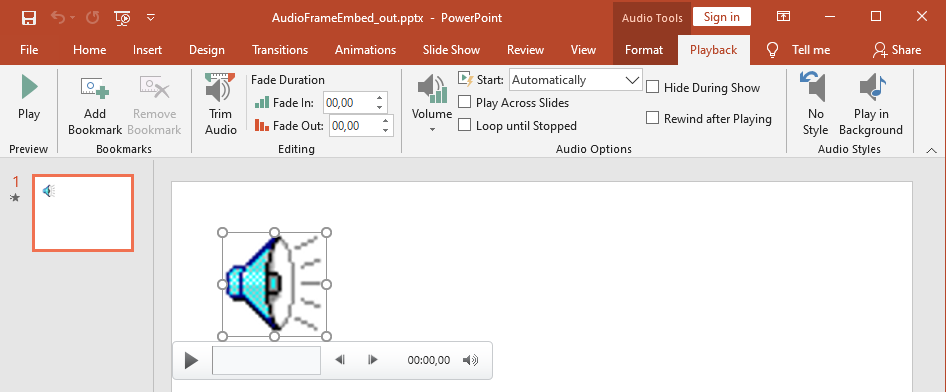Move forward 0.25 seconds in audio

tap(373, 360)
